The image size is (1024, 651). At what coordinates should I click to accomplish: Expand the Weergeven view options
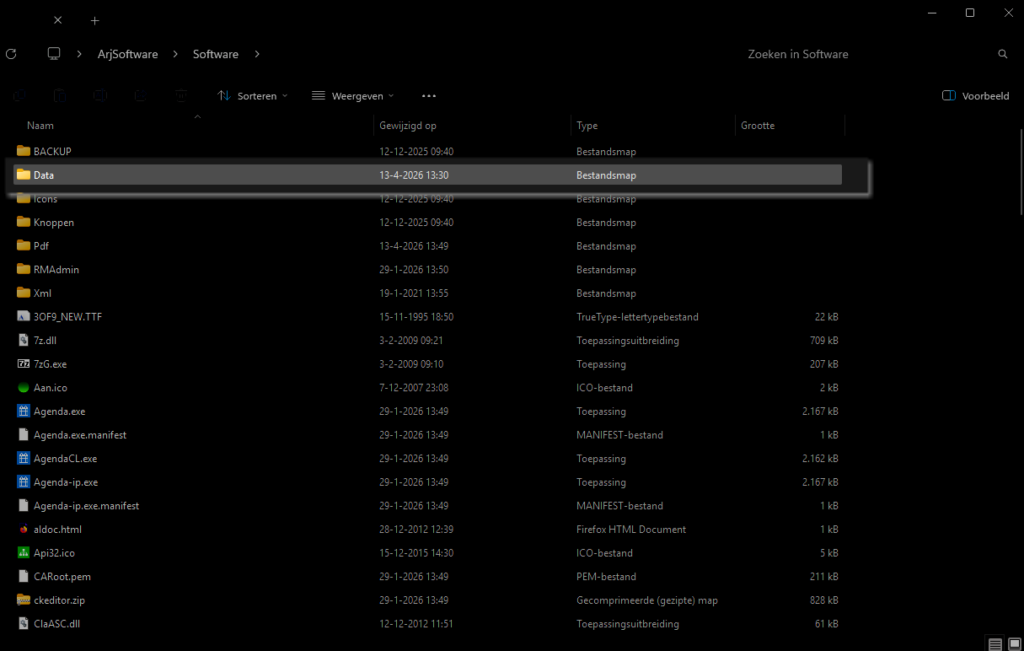tap(353, 96)
